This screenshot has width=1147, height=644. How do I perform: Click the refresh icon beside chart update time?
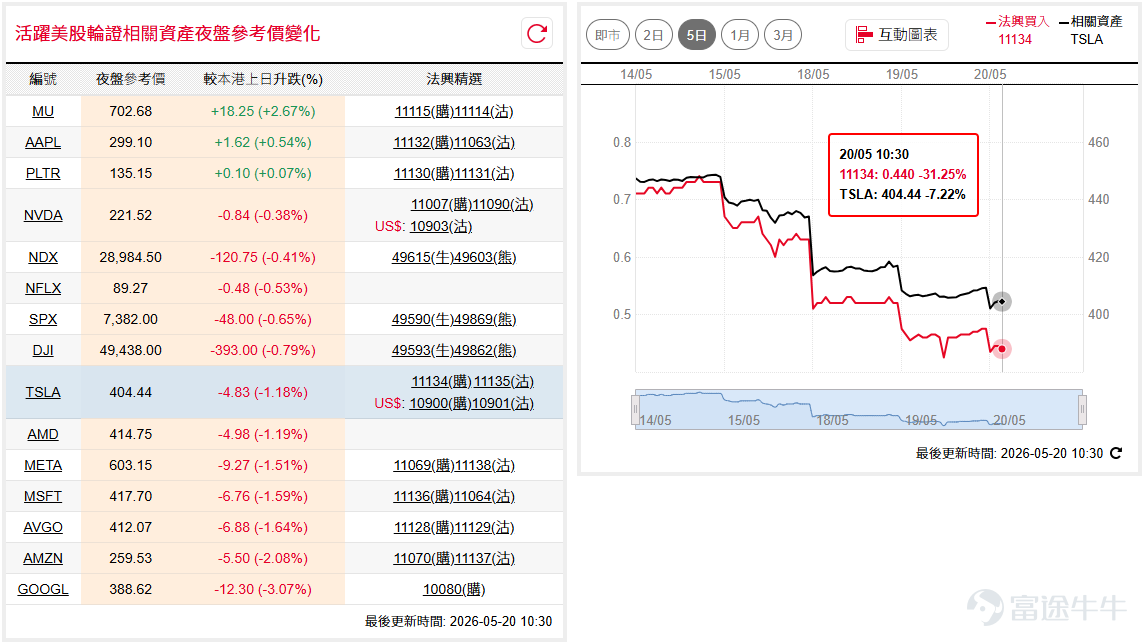1116,453
